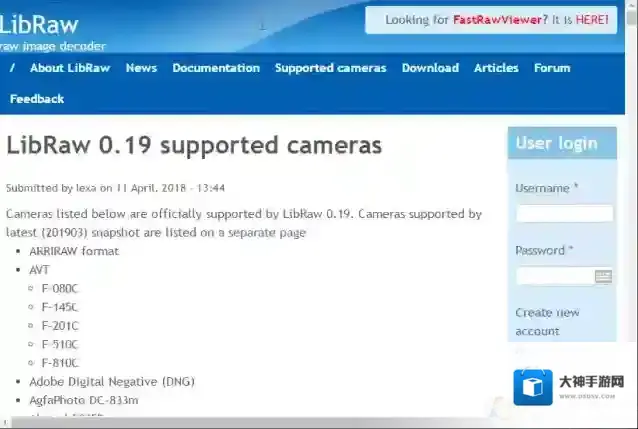Focus the Password input field

(x=564, y=276)
